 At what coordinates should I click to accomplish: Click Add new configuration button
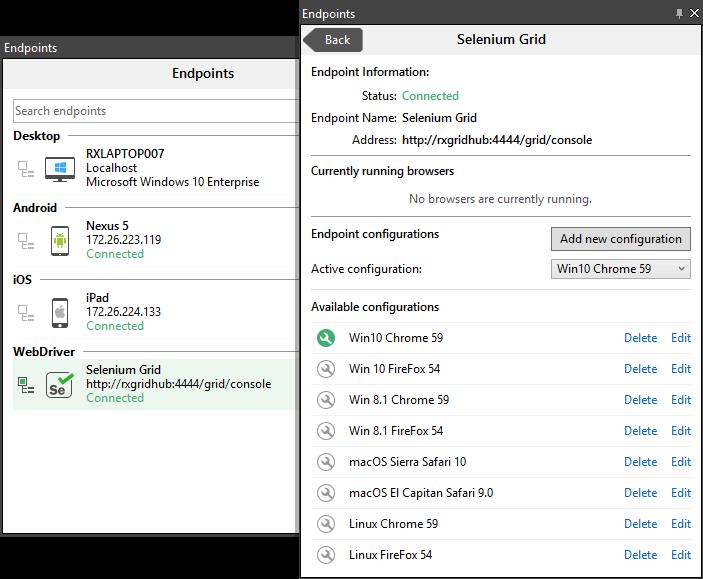coord(620,239)
